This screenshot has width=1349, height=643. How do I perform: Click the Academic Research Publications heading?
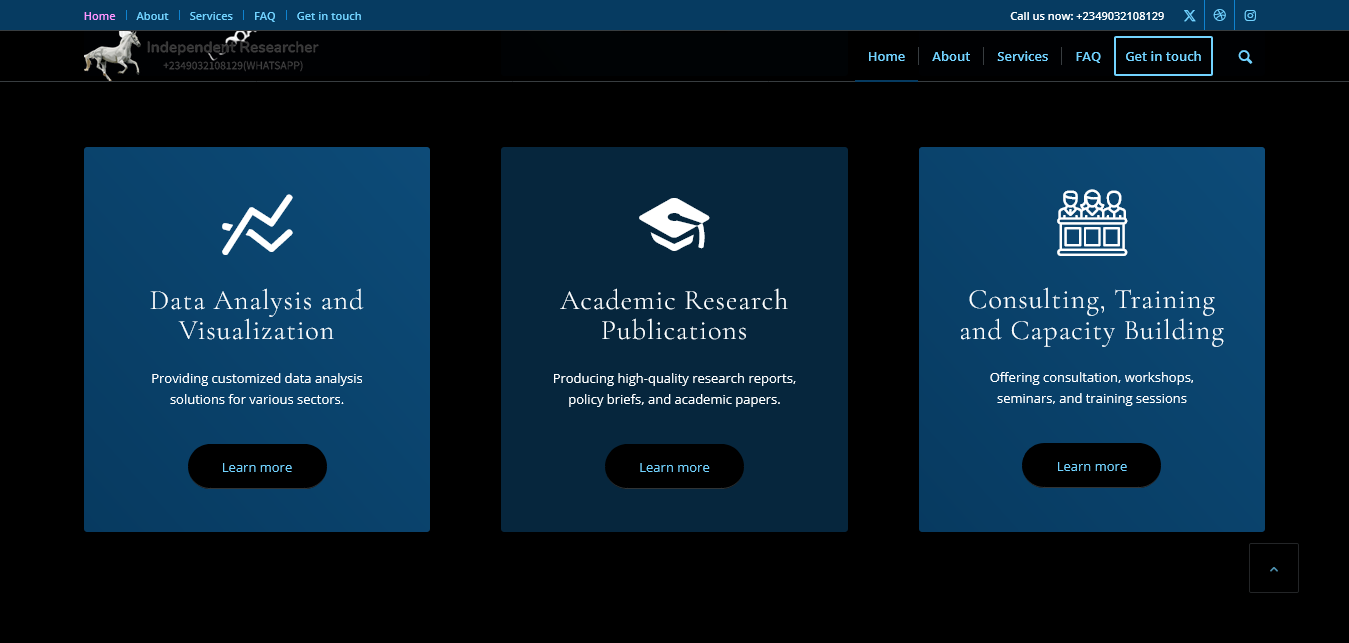(674, 315)
